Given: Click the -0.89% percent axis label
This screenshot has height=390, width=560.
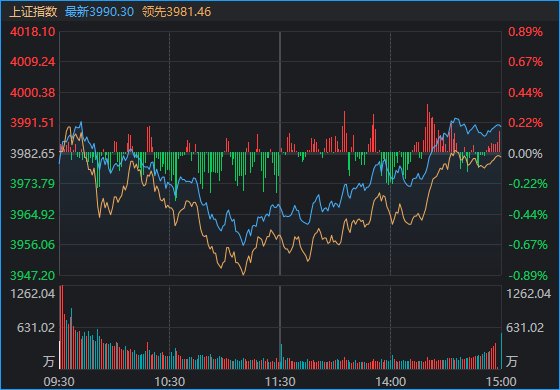Looking at the screenshot, I should coord(528,275).
